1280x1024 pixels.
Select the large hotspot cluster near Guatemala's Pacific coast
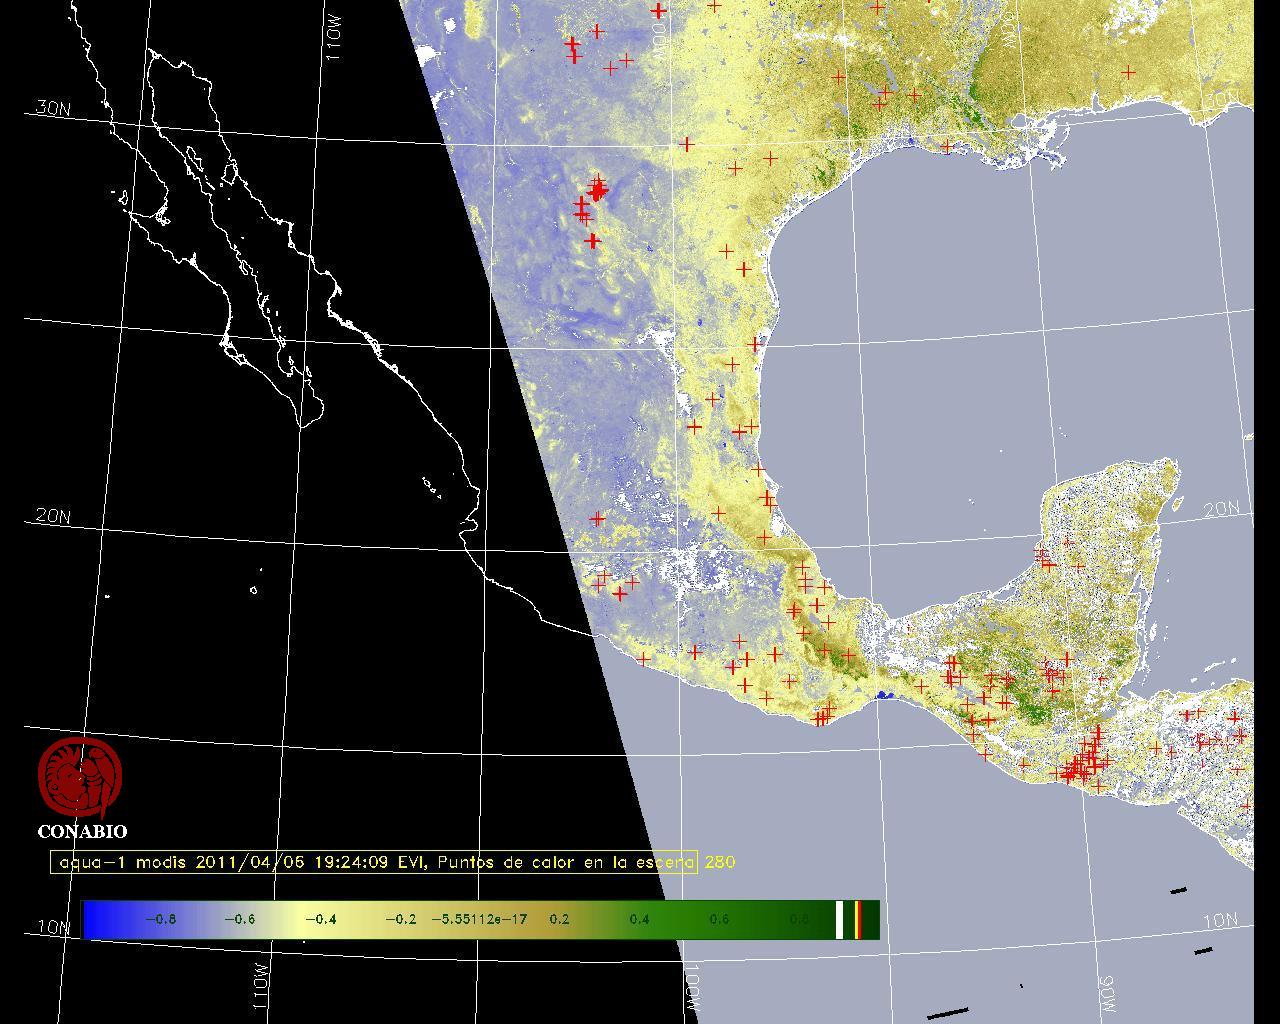[x=1082, y=765]
